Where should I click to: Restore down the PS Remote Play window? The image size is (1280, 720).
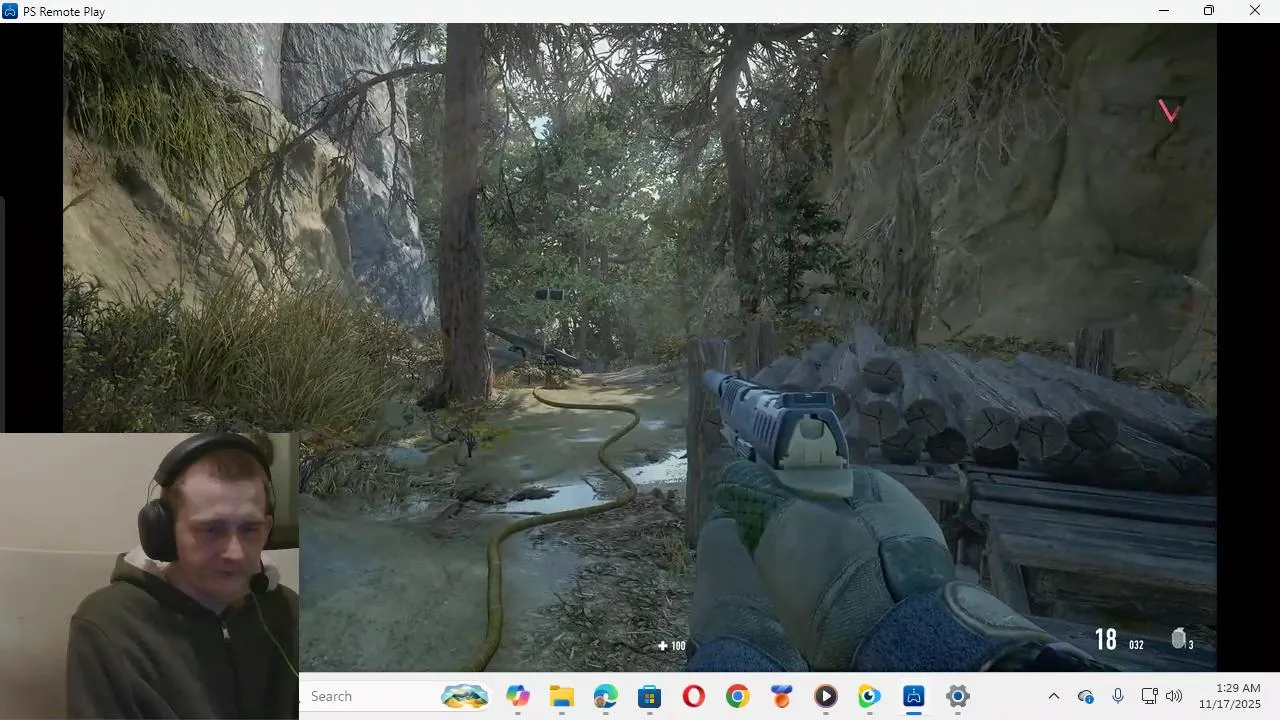[1209, 11]
